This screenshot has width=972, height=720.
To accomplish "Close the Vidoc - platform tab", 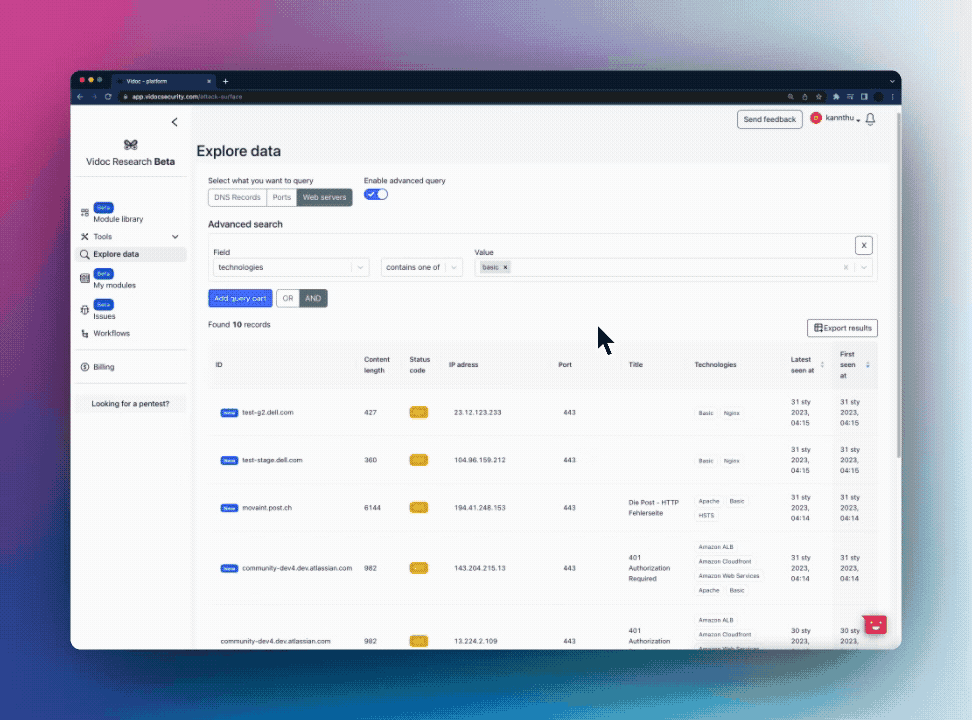I will coord(209,81).
